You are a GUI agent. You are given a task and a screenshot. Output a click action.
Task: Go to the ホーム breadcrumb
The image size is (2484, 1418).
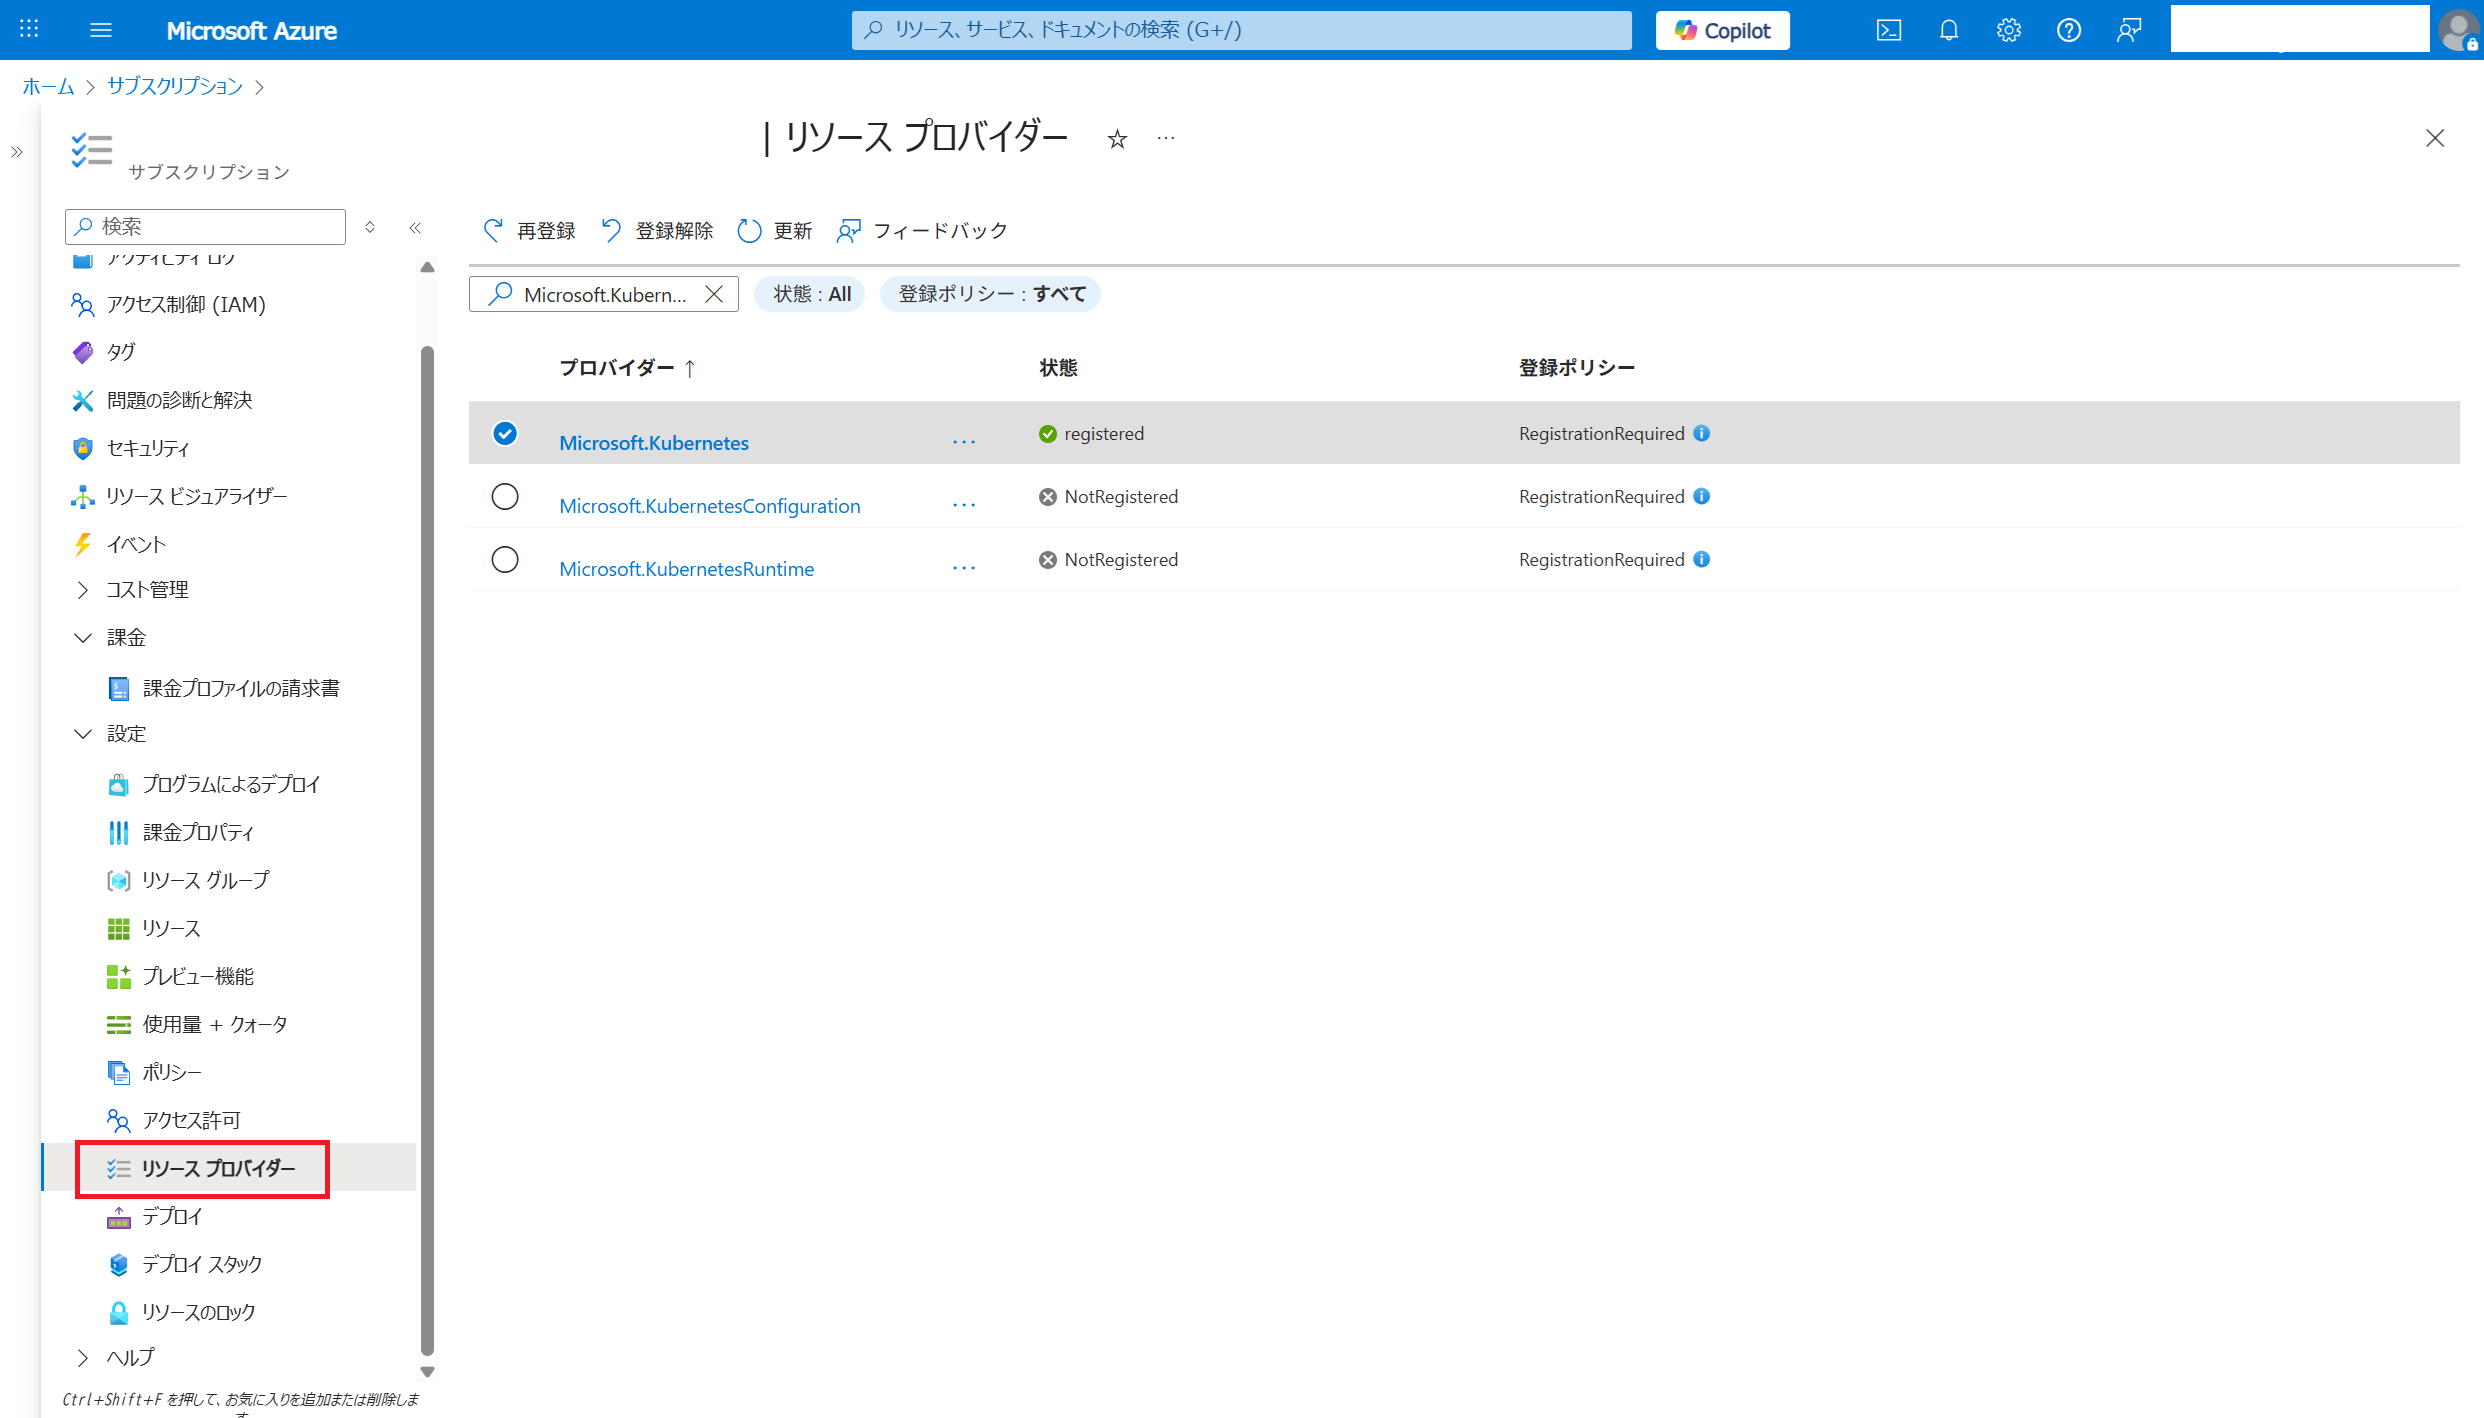coord(48,86)
